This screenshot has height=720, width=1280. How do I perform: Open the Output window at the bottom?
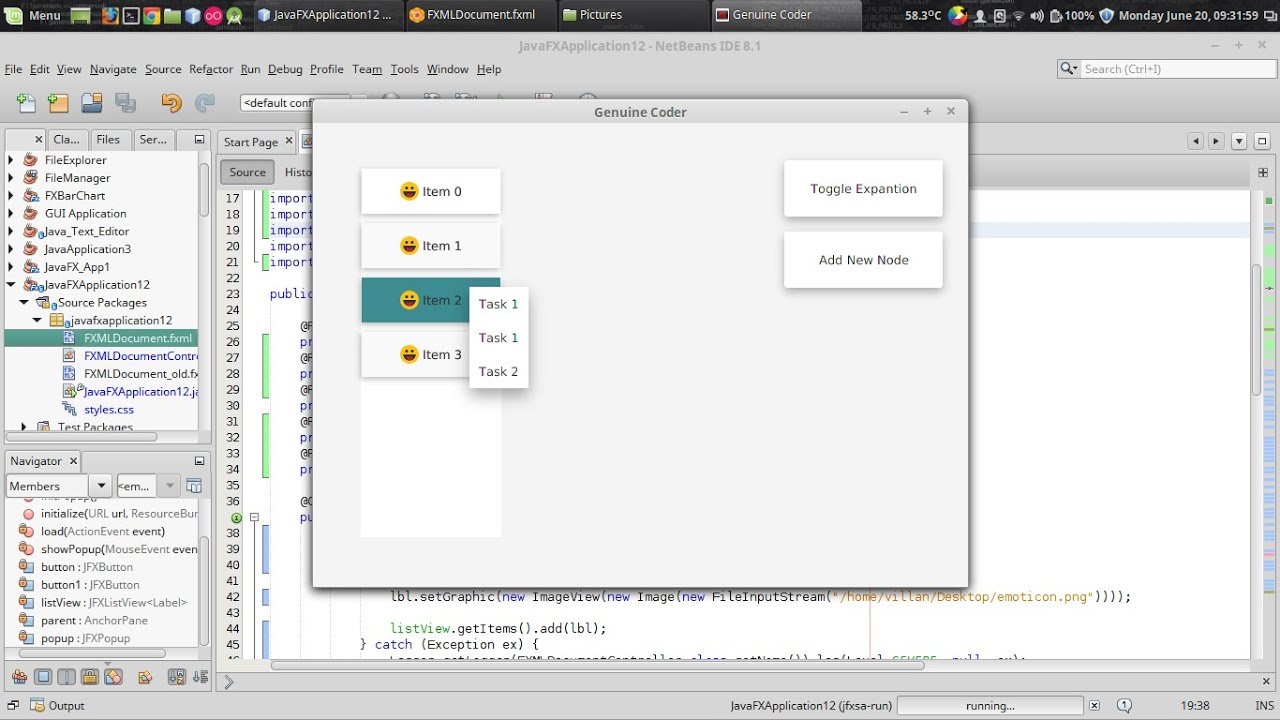[58, 705]
